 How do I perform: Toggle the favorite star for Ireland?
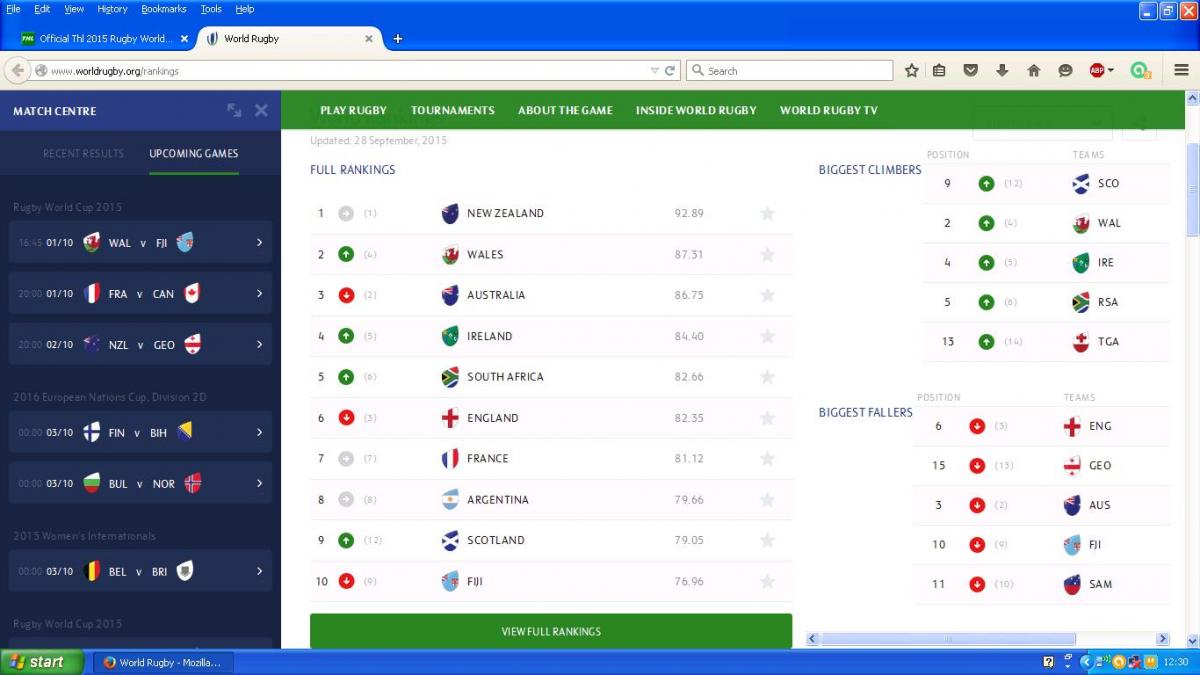767,336
